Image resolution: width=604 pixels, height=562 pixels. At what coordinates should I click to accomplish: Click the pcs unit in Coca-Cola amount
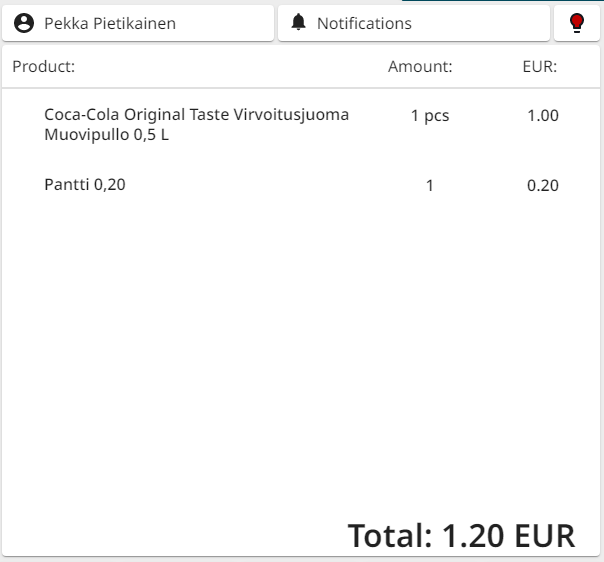[437, 116]
